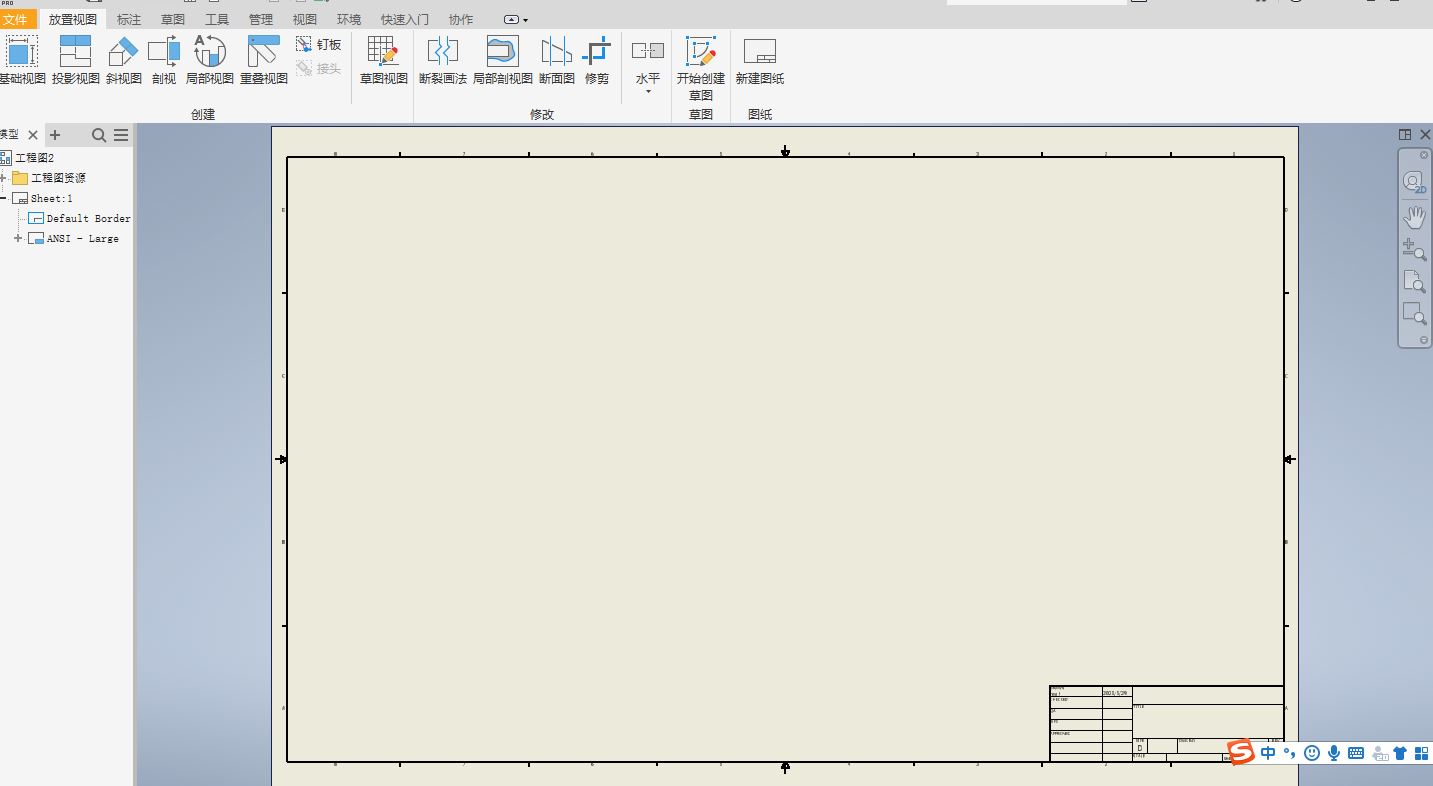This screenshot has width=1433, height=786.
Task: Expand the 工程图资源 folder node
Action: (3, 178)
